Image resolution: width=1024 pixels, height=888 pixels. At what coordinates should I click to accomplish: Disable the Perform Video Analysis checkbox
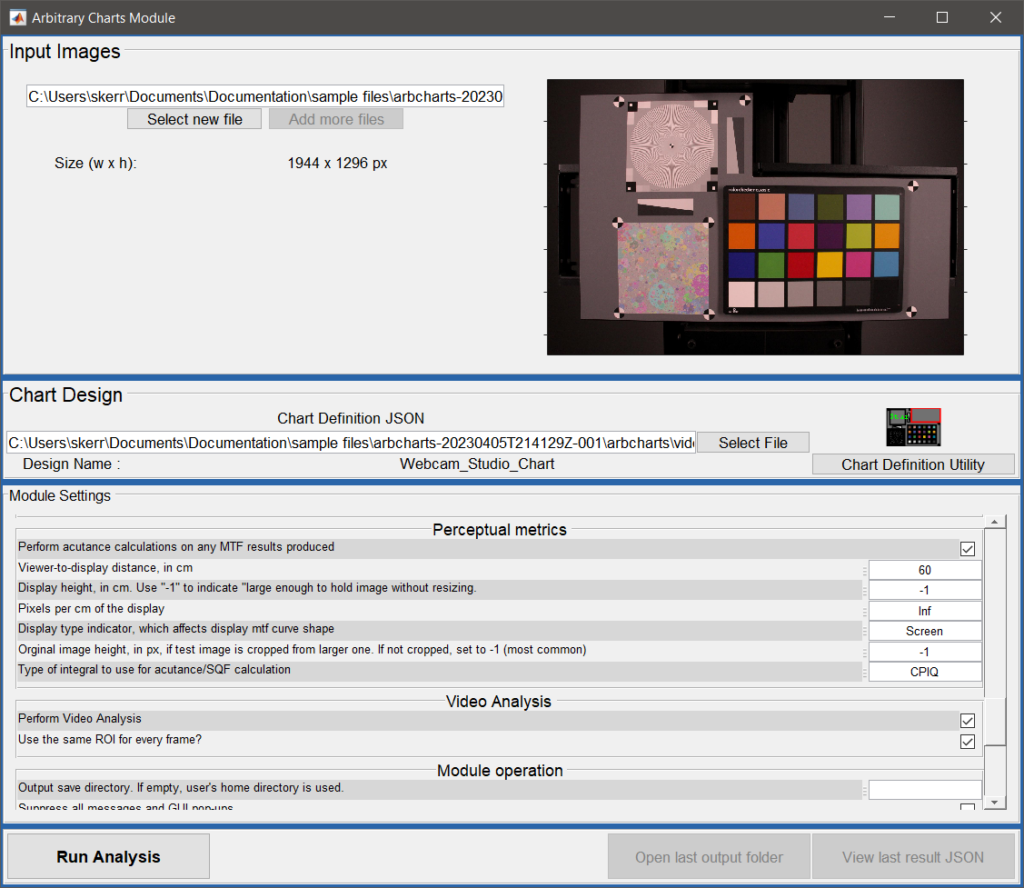(967, 720)
